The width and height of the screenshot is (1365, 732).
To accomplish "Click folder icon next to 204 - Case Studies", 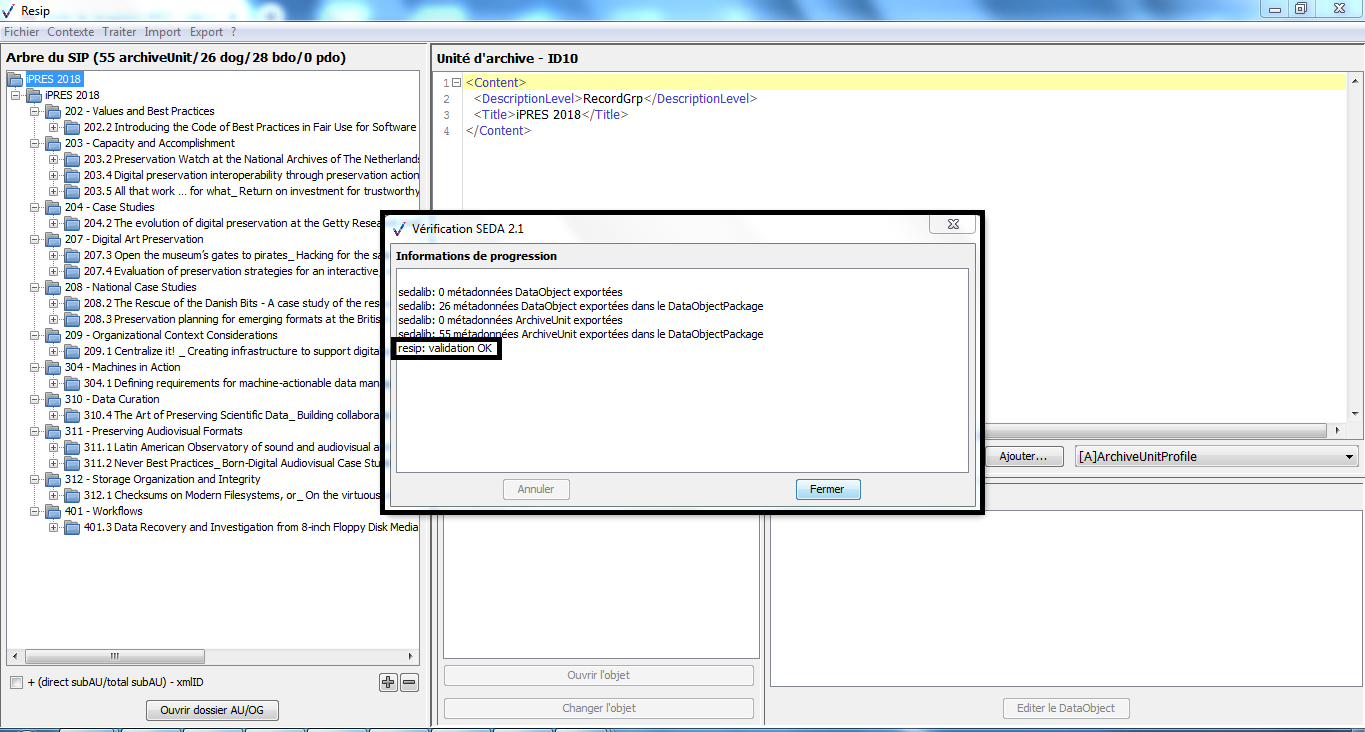I will 53,207.
